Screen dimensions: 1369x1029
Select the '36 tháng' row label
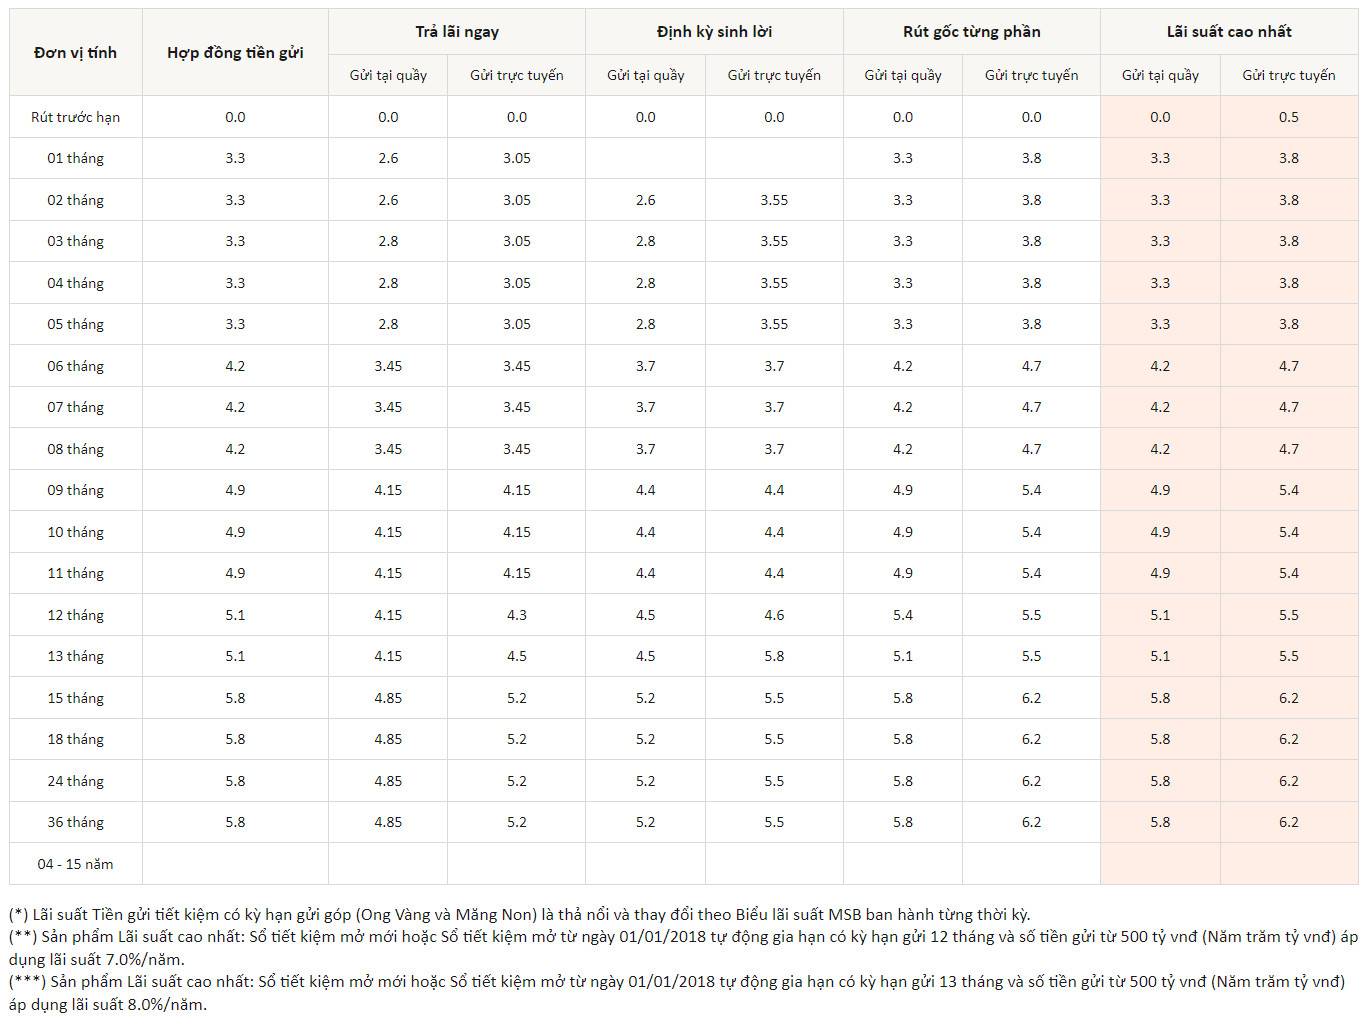click(x=75, y=822)
